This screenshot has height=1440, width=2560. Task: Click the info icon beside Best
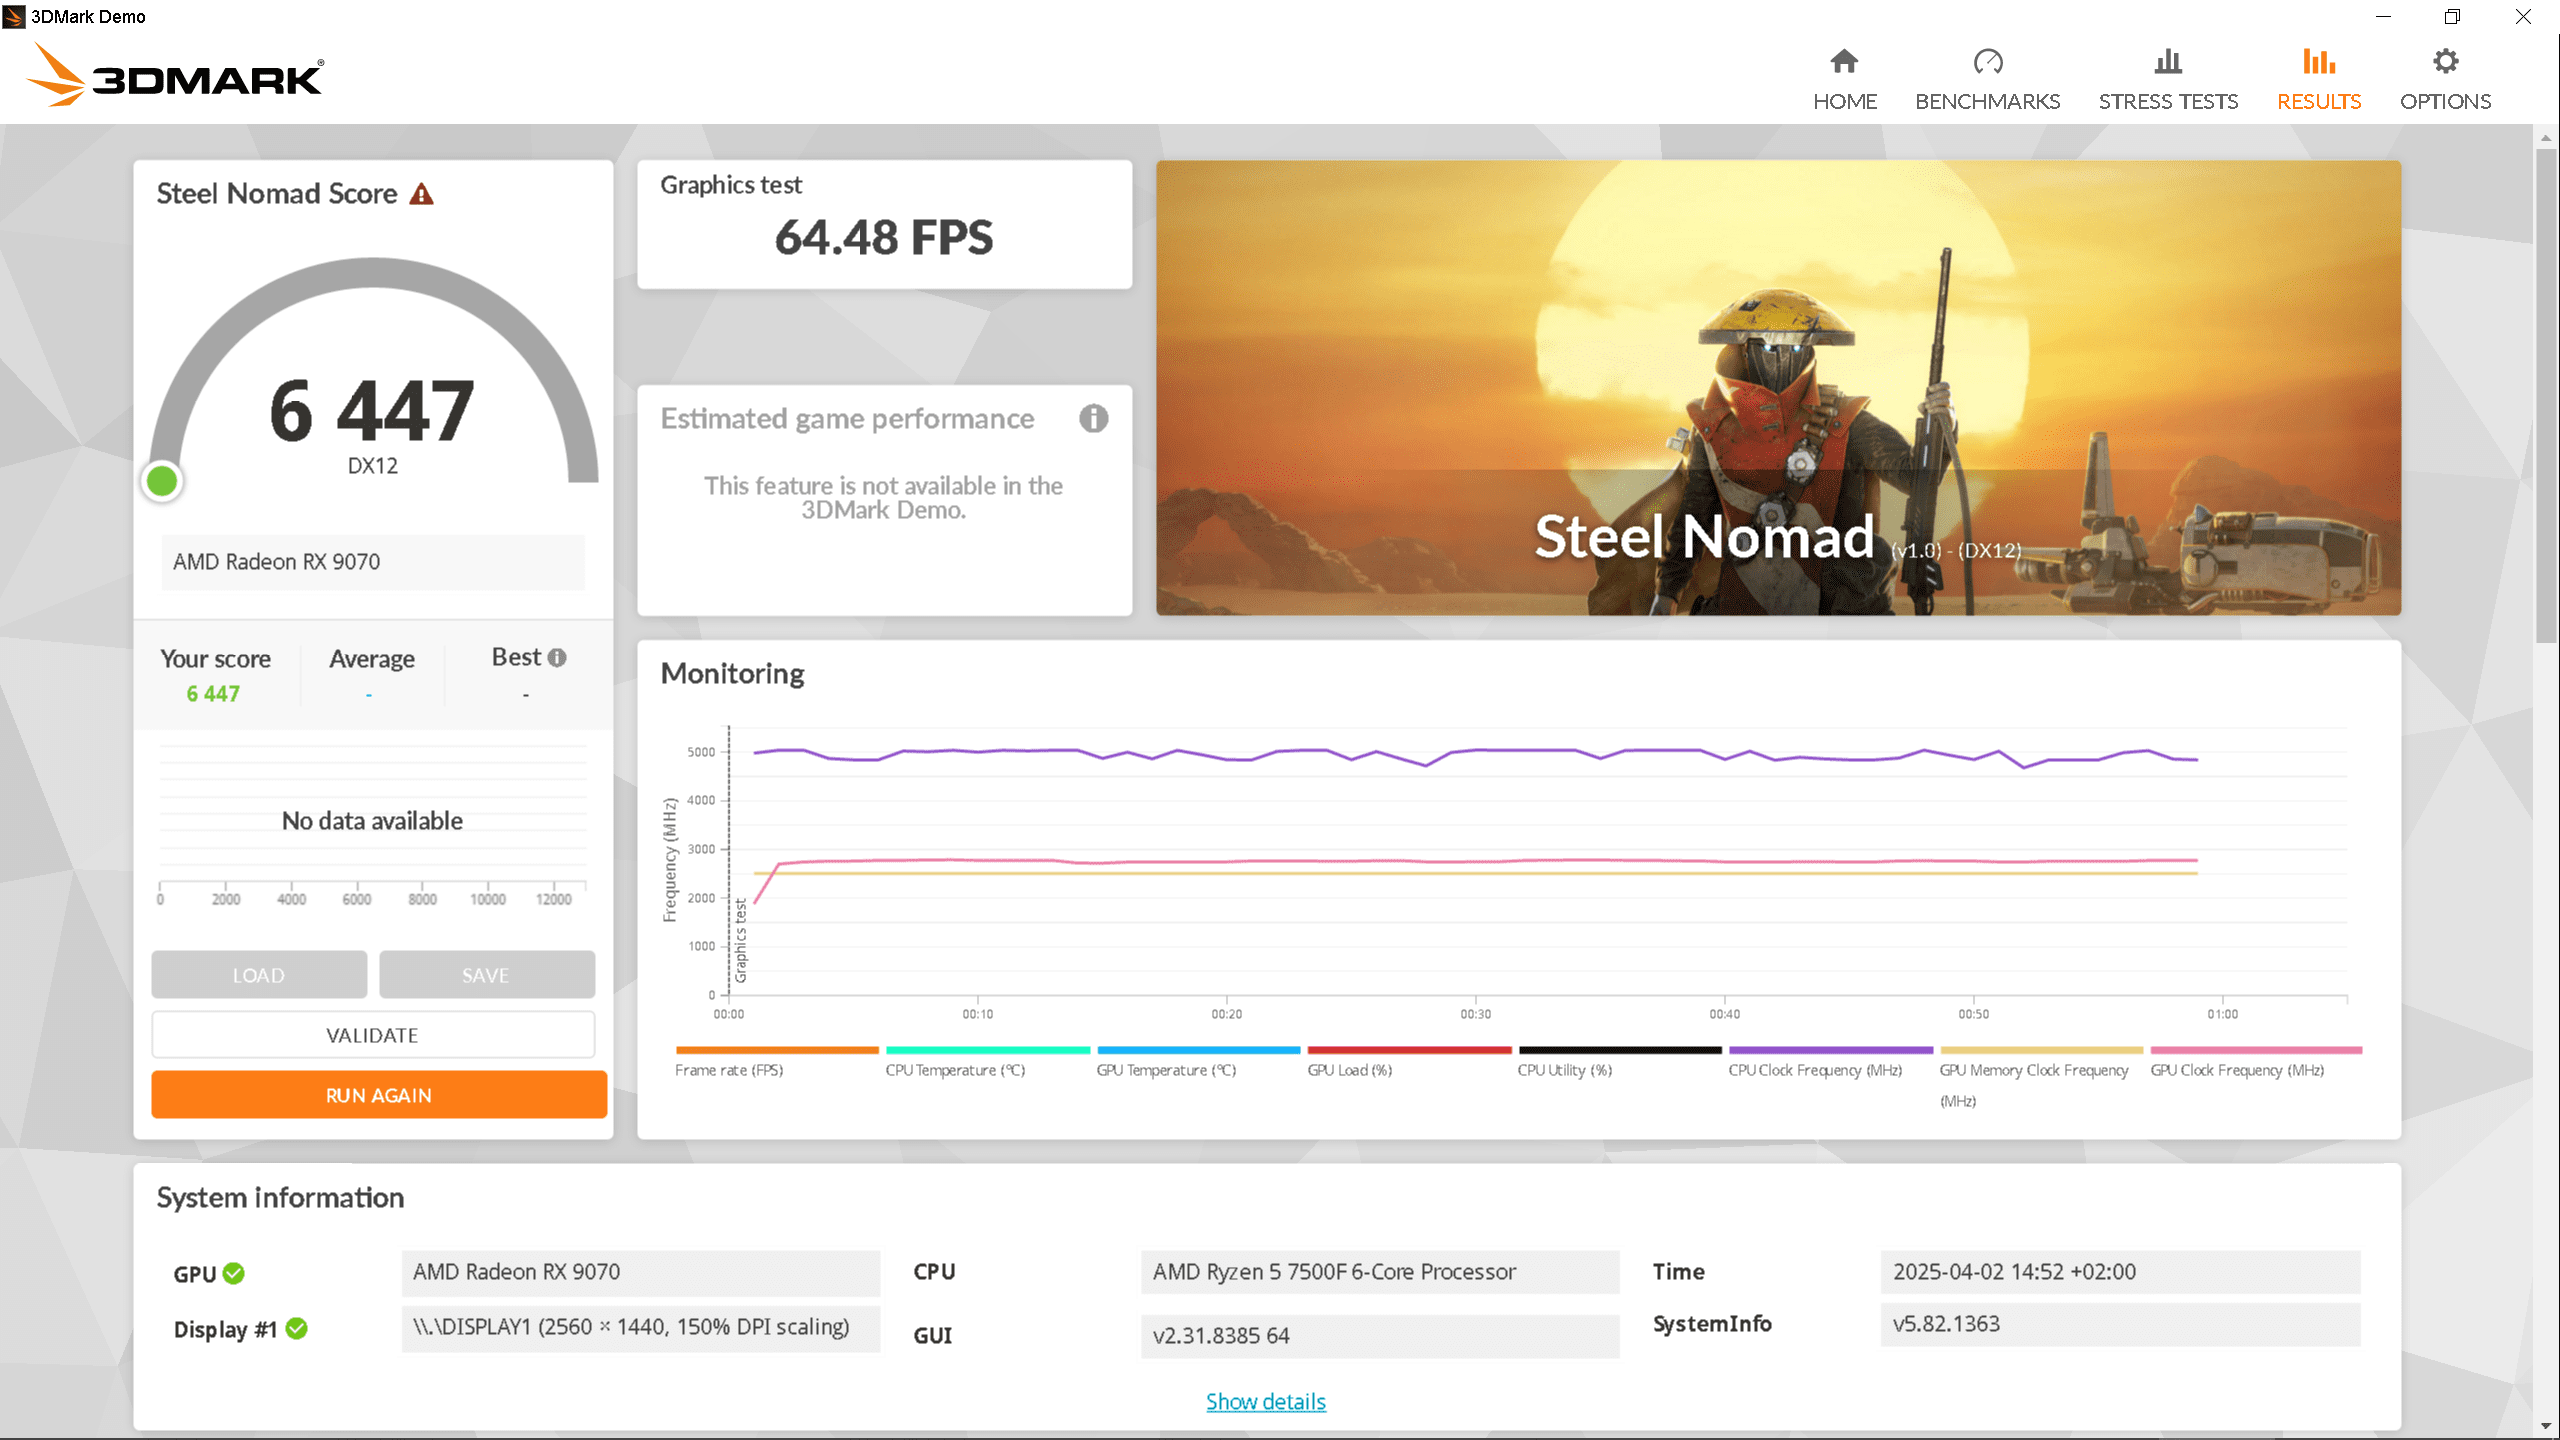[558, 658]
